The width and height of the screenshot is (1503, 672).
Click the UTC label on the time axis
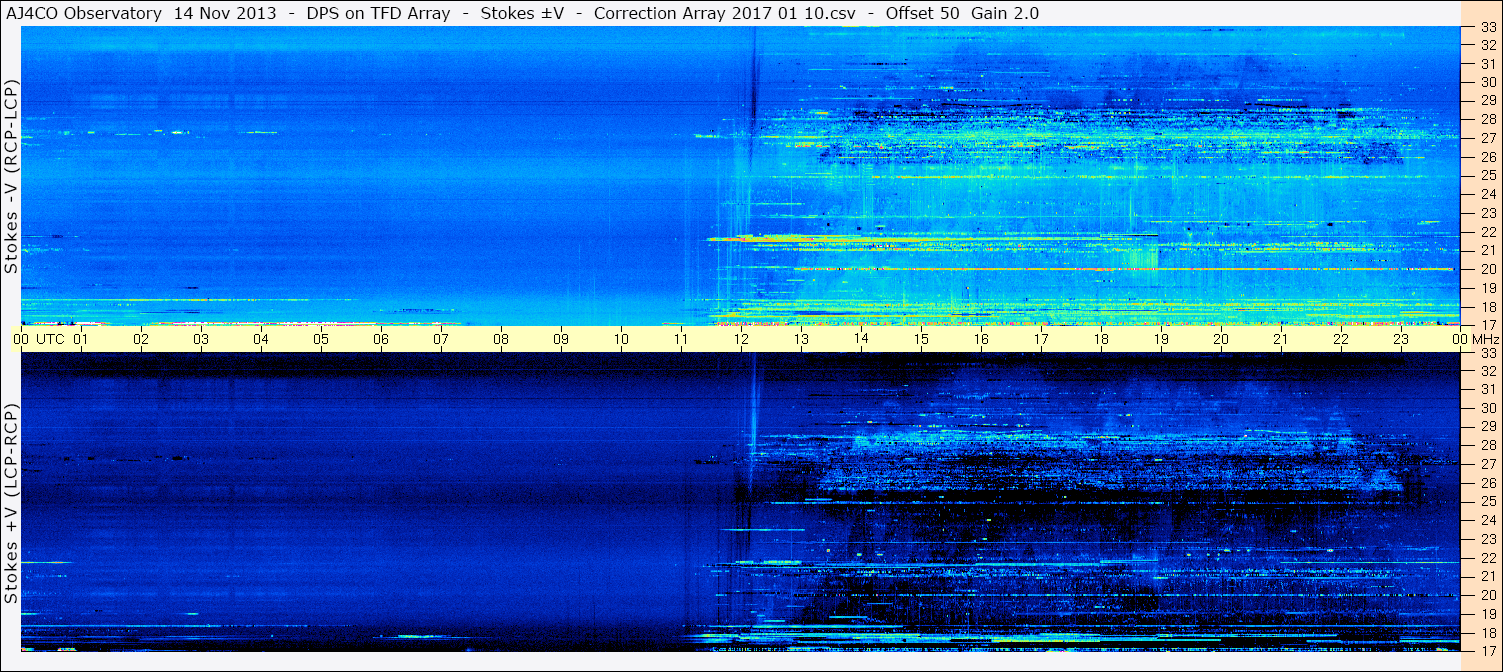(x=50, y=339)
